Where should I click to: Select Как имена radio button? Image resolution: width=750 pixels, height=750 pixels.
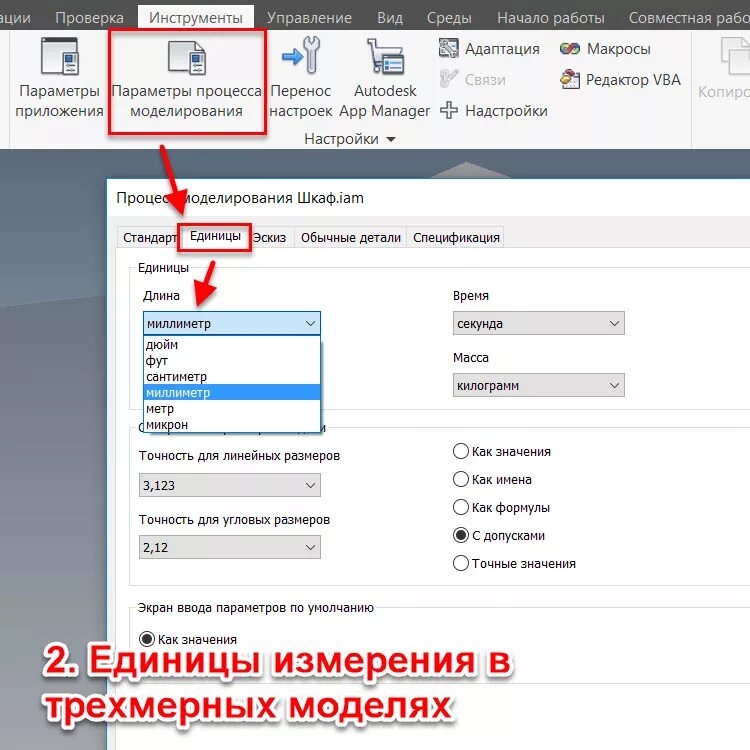point(461,479)
